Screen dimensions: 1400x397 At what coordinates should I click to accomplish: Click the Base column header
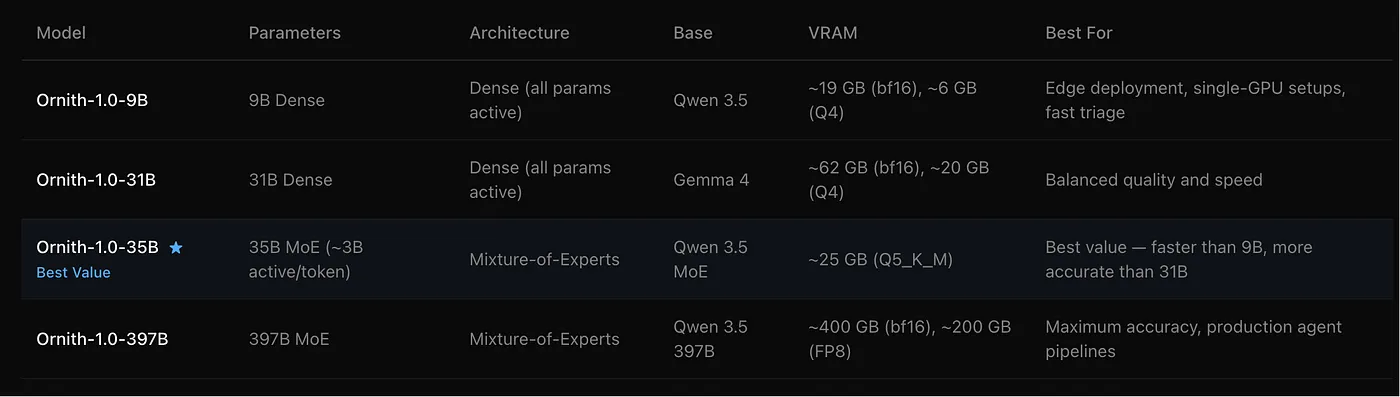click(x=693, y=33)
